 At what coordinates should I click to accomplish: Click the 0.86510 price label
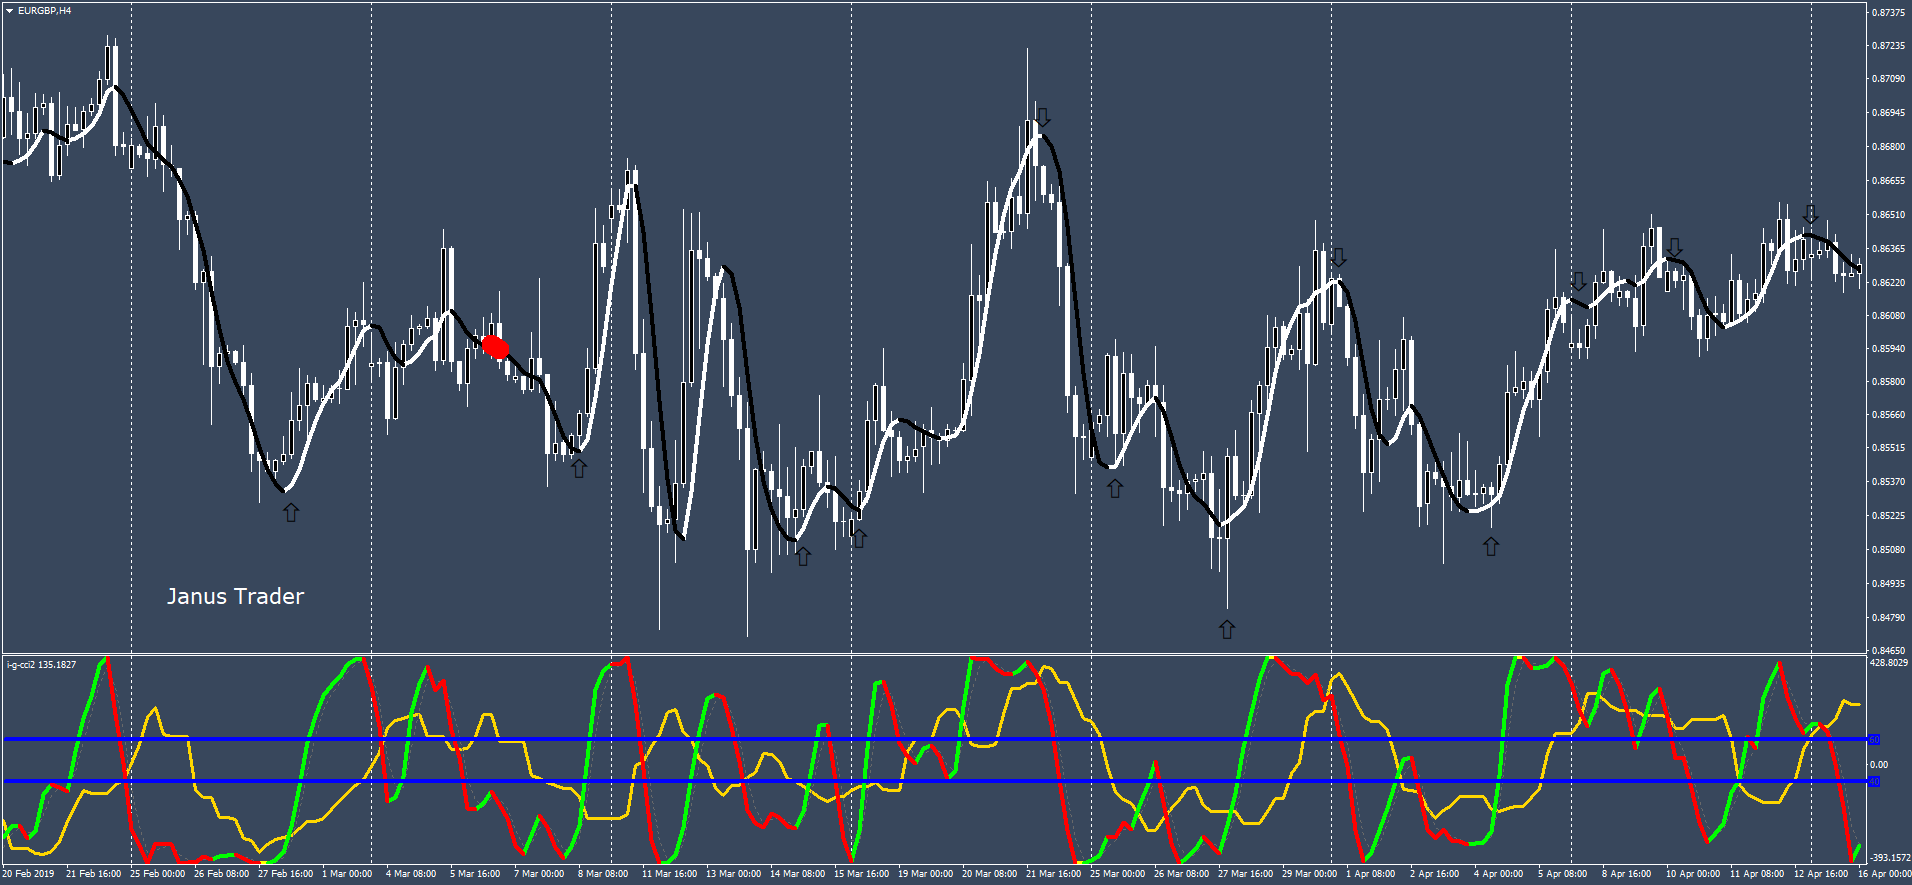click(1888, 215)
